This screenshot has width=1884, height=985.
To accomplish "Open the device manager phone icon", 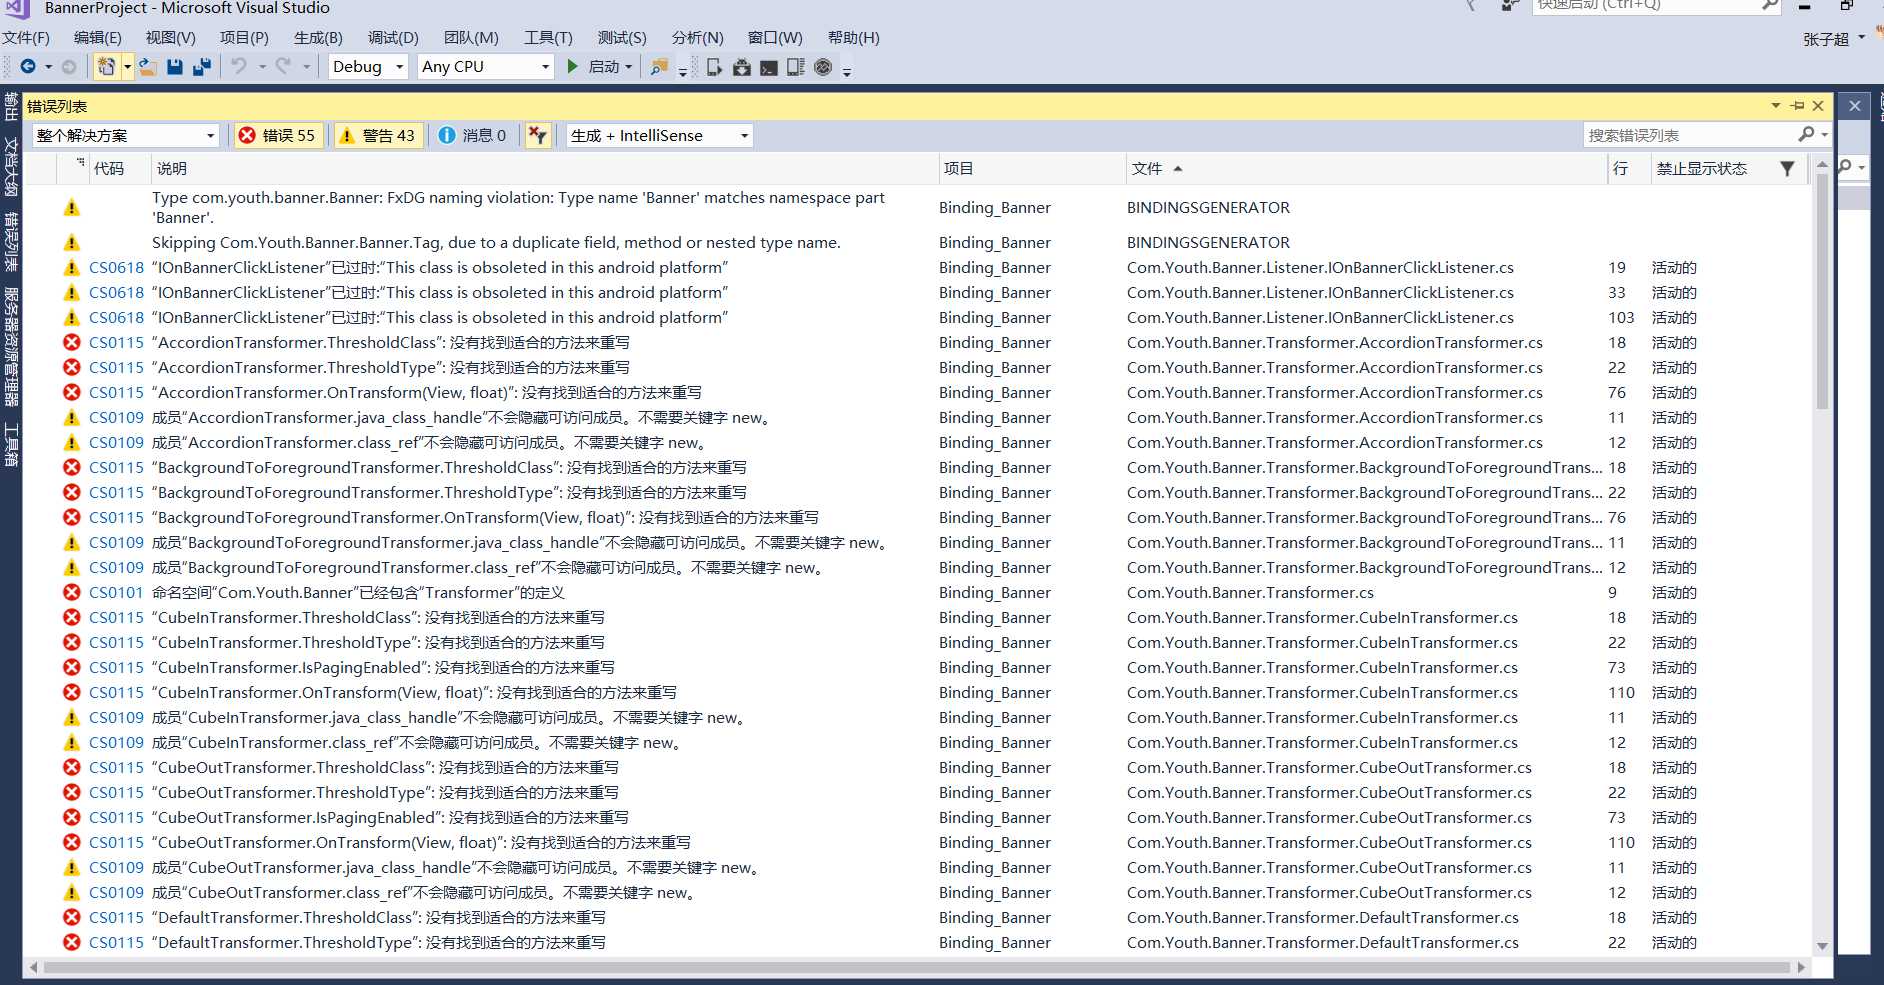I will click(x=714, y=67).
